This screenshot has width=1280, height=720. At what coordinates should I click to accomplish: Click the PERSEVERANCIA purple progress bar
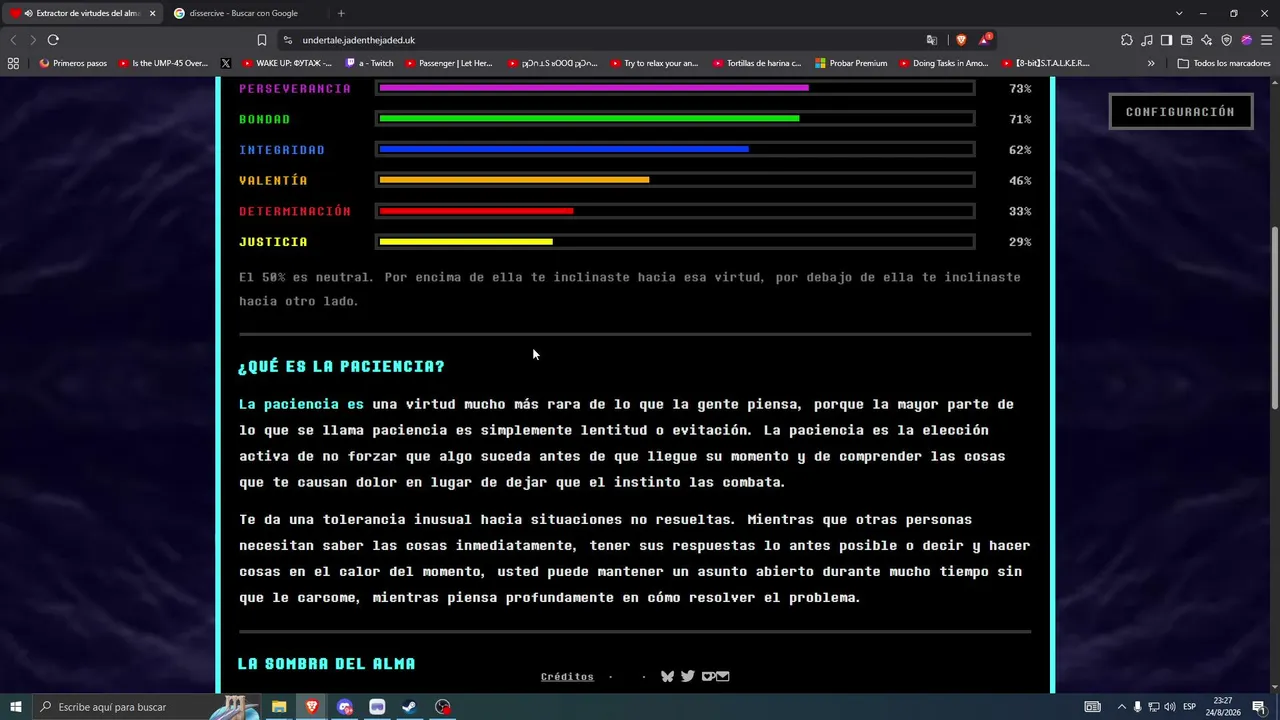(675, 88)
